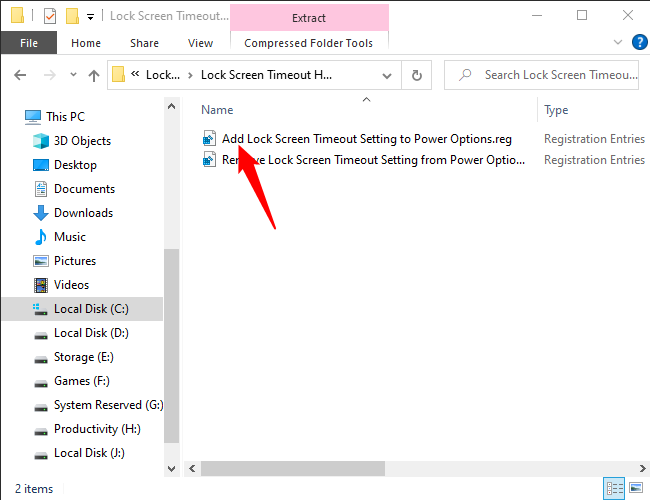
Task: Switch to details view button
Action: [615, 489]
